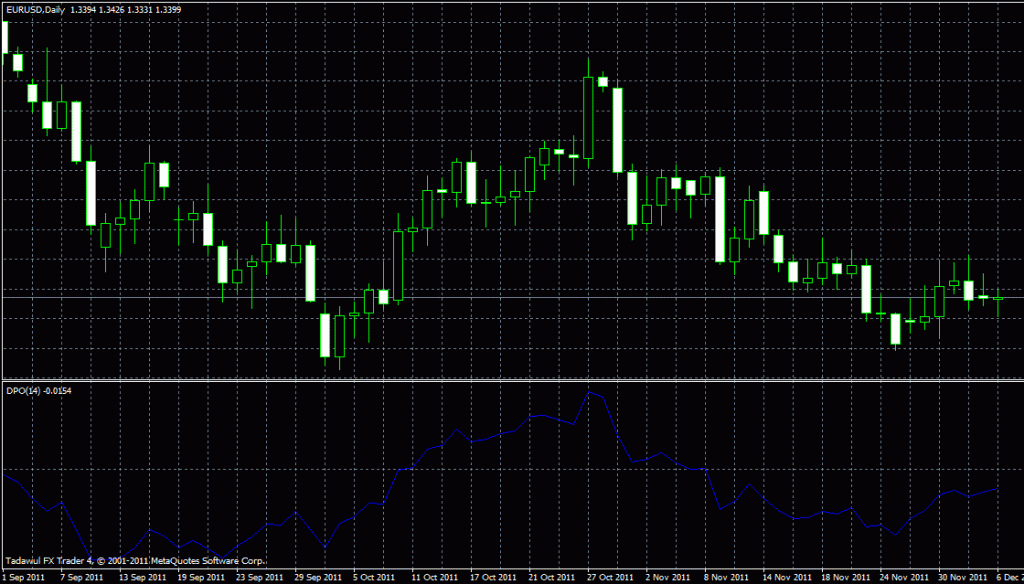Click the tallest bullish candle on 27 Oct
Image resolution: width=1024 pixels, height=584 pixels.
588,118
